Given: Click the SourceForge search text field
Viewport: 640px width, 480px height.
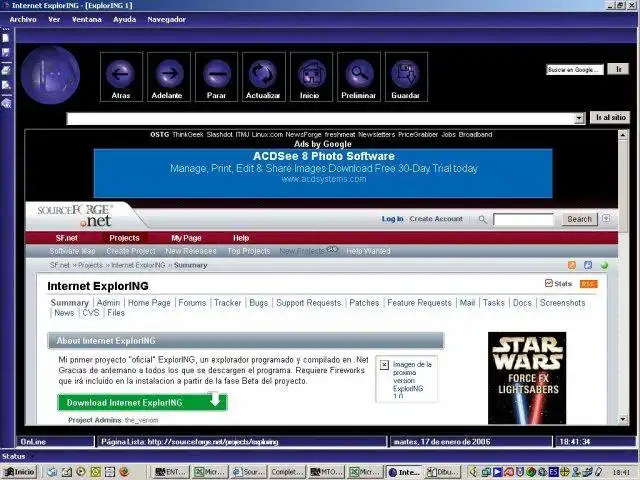Looking at the screenshot, I should pyautogui.click(x=523, y=219).
